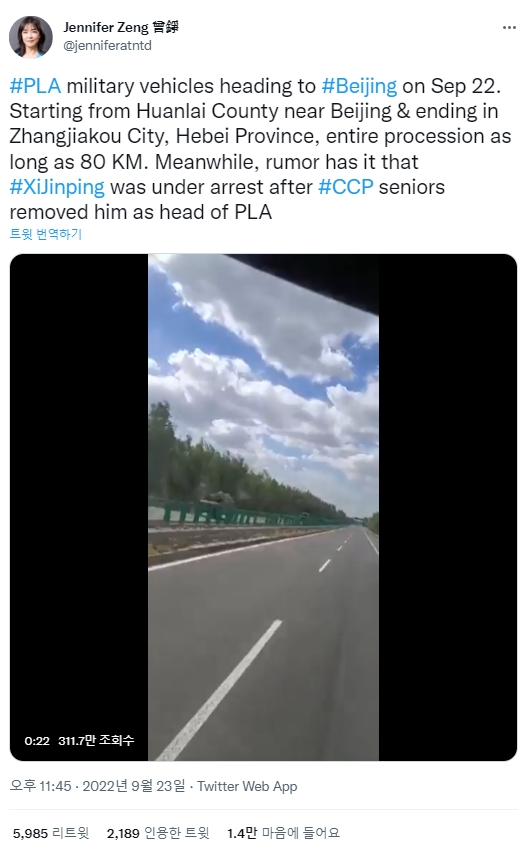Click the #PLA hashtag
This screenshot has height=850, width=527.
[x=35, y=86]
